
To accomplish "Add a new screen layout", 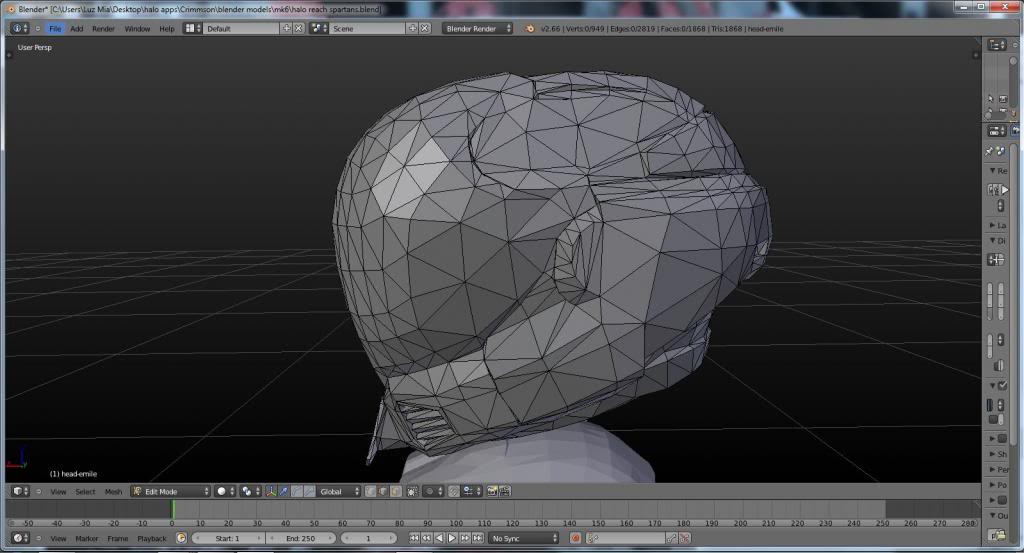I will 286,29.
